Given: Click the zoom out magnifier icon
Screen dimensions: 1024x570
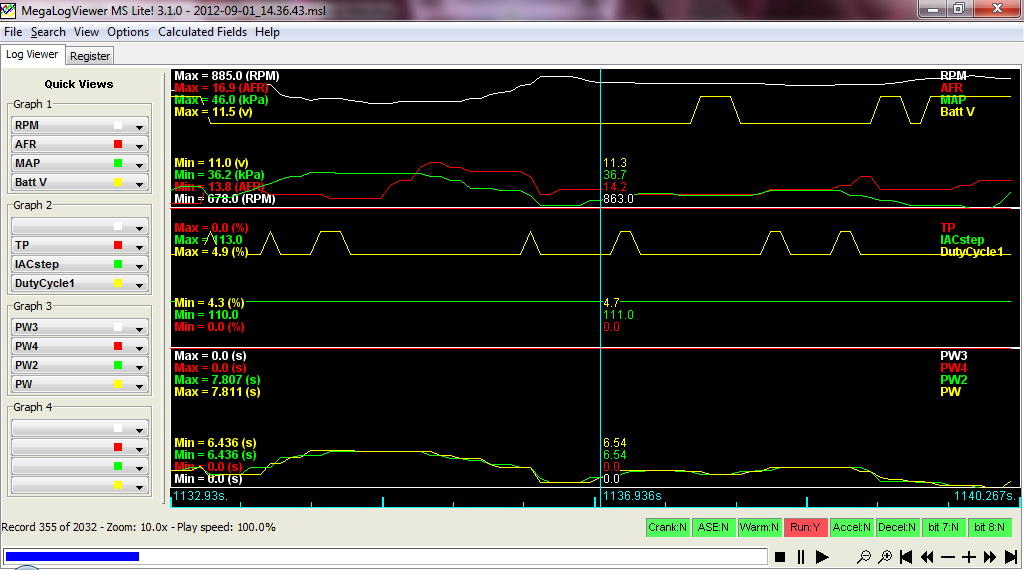Looking at the screenshot, I should 864,557.
